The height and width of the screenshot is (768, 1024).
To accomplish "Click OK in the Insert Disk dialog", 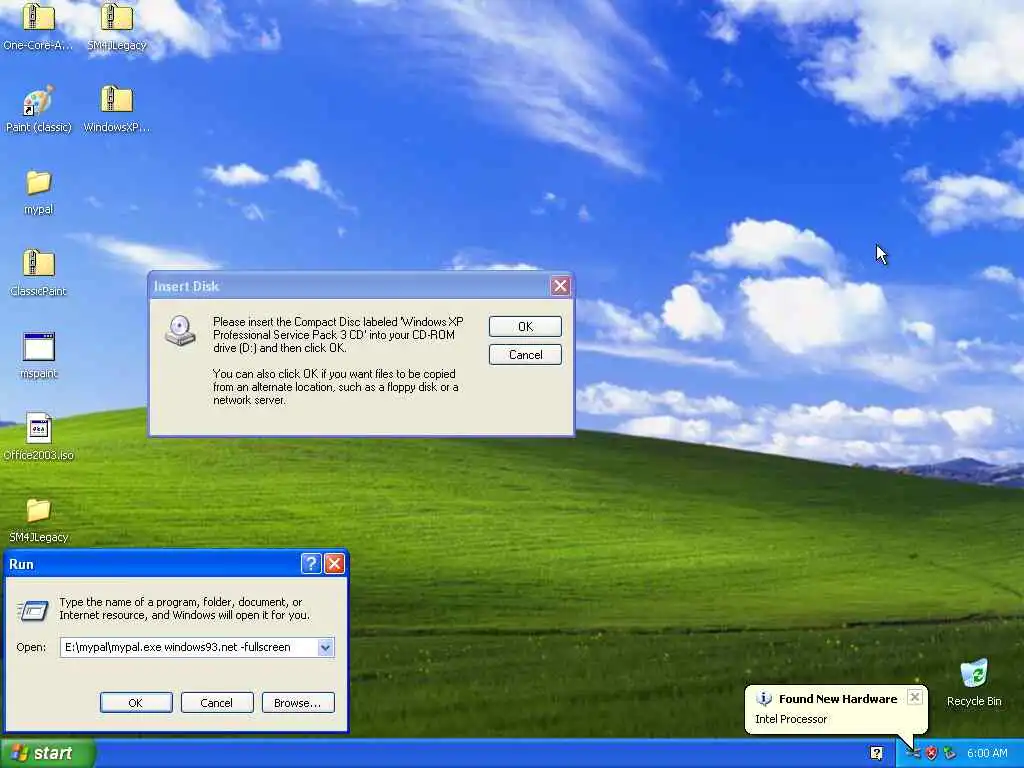I will point(525,327).
